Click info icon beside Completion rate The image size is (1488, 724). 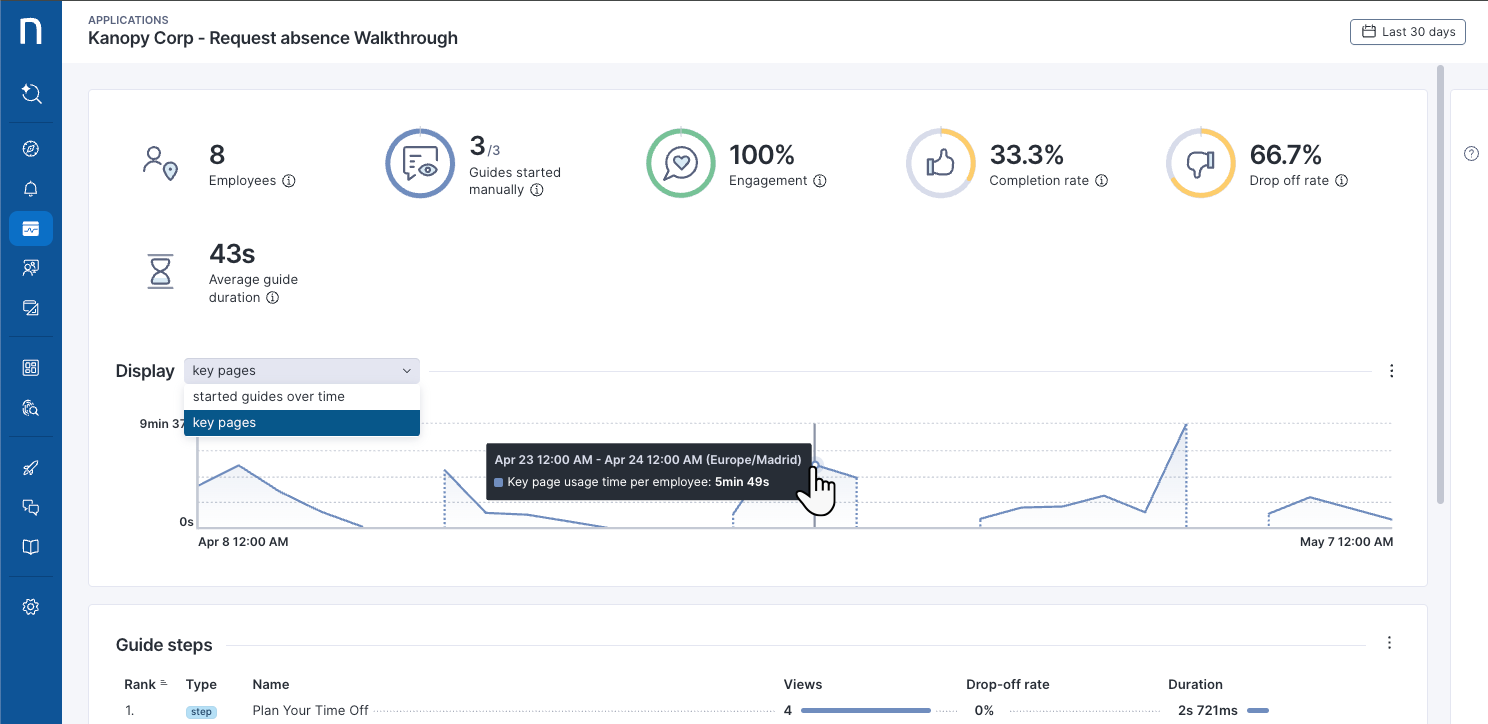pyautogui.click(x=1101, y=181)
